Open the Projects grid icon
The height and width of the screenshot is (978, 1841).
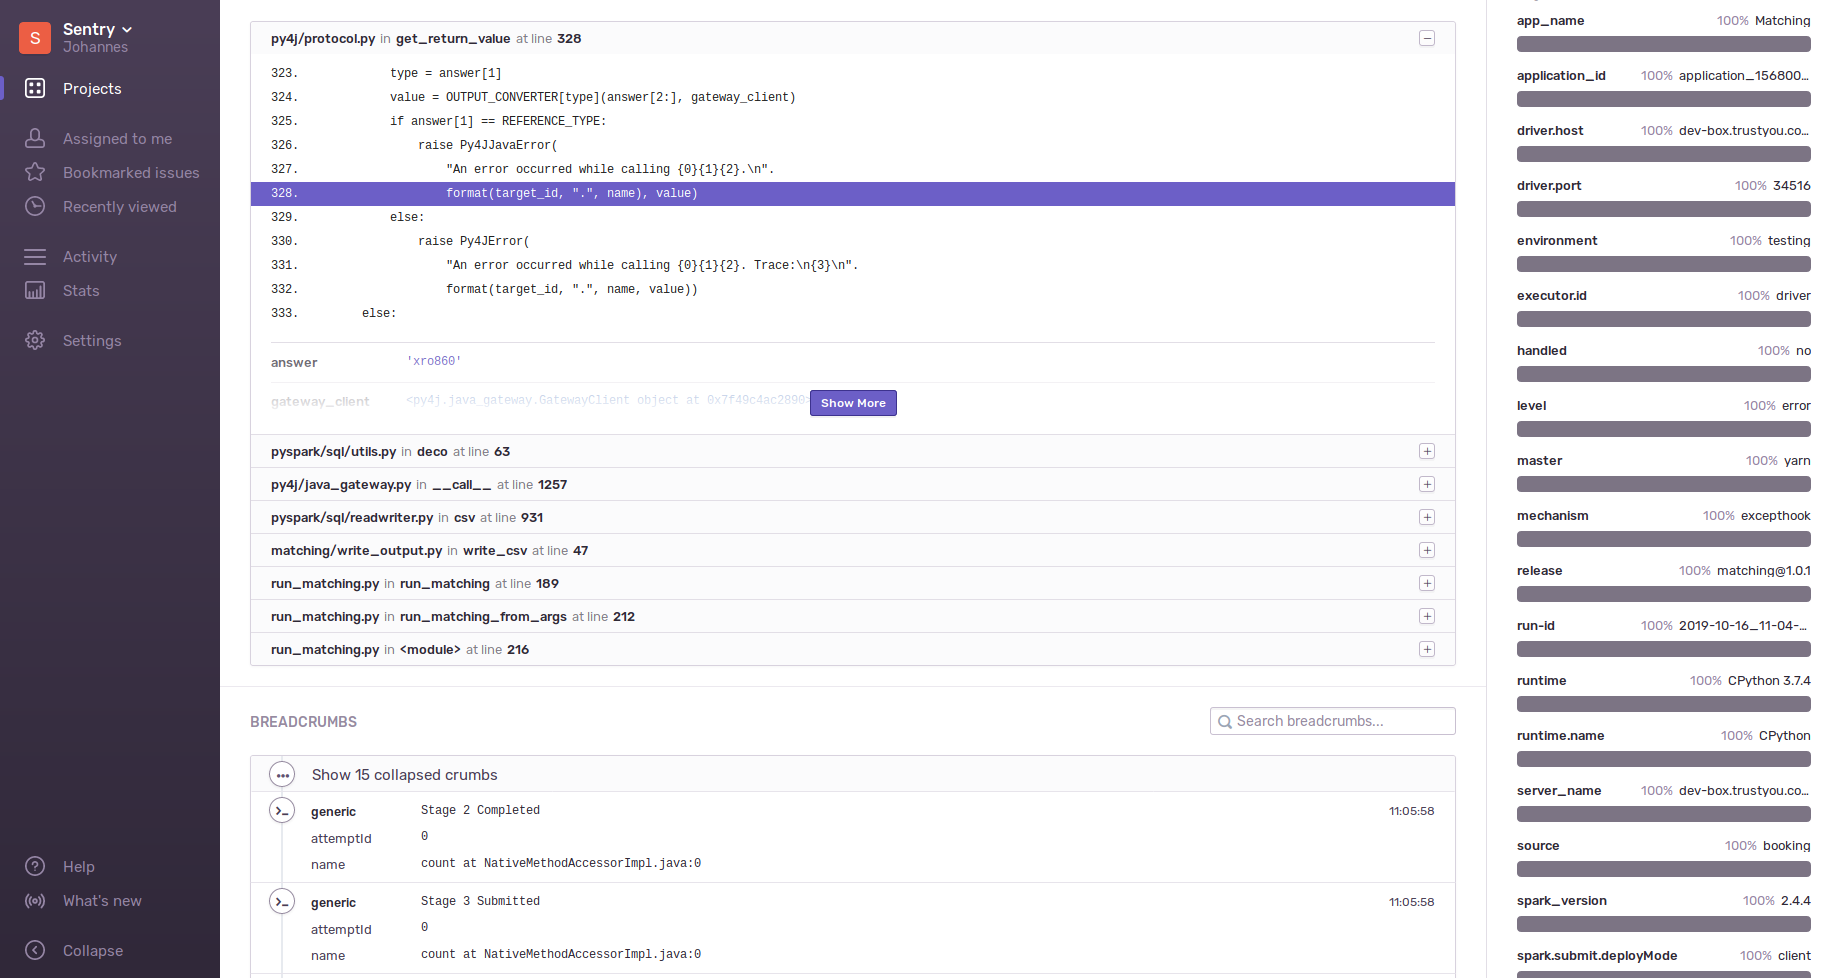(x=35, y=88)
